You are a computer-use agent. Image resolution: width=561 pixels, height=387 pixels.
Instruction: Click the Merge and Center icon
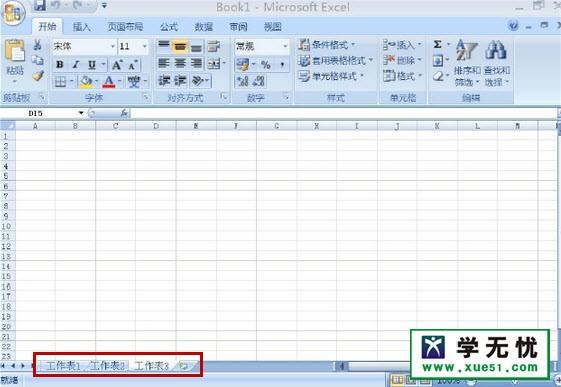click(214, 64)
